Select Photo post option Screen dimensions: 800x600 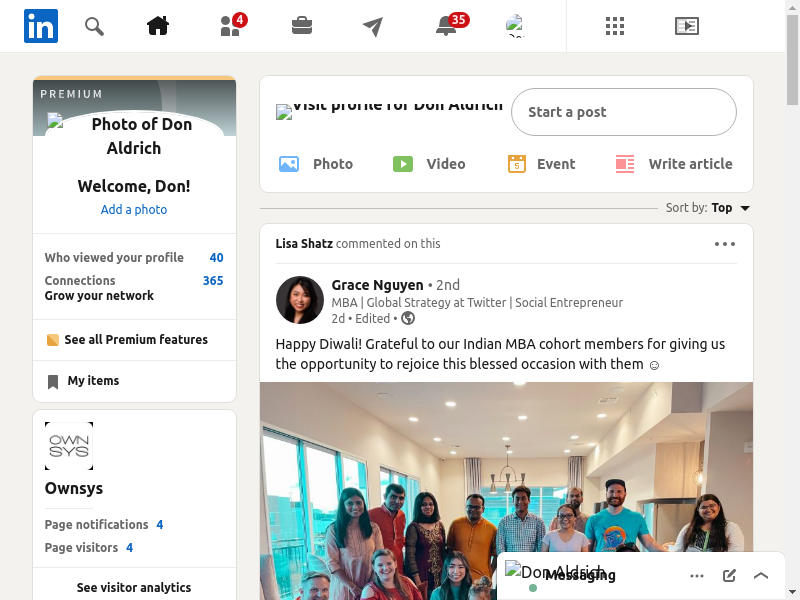316,164
